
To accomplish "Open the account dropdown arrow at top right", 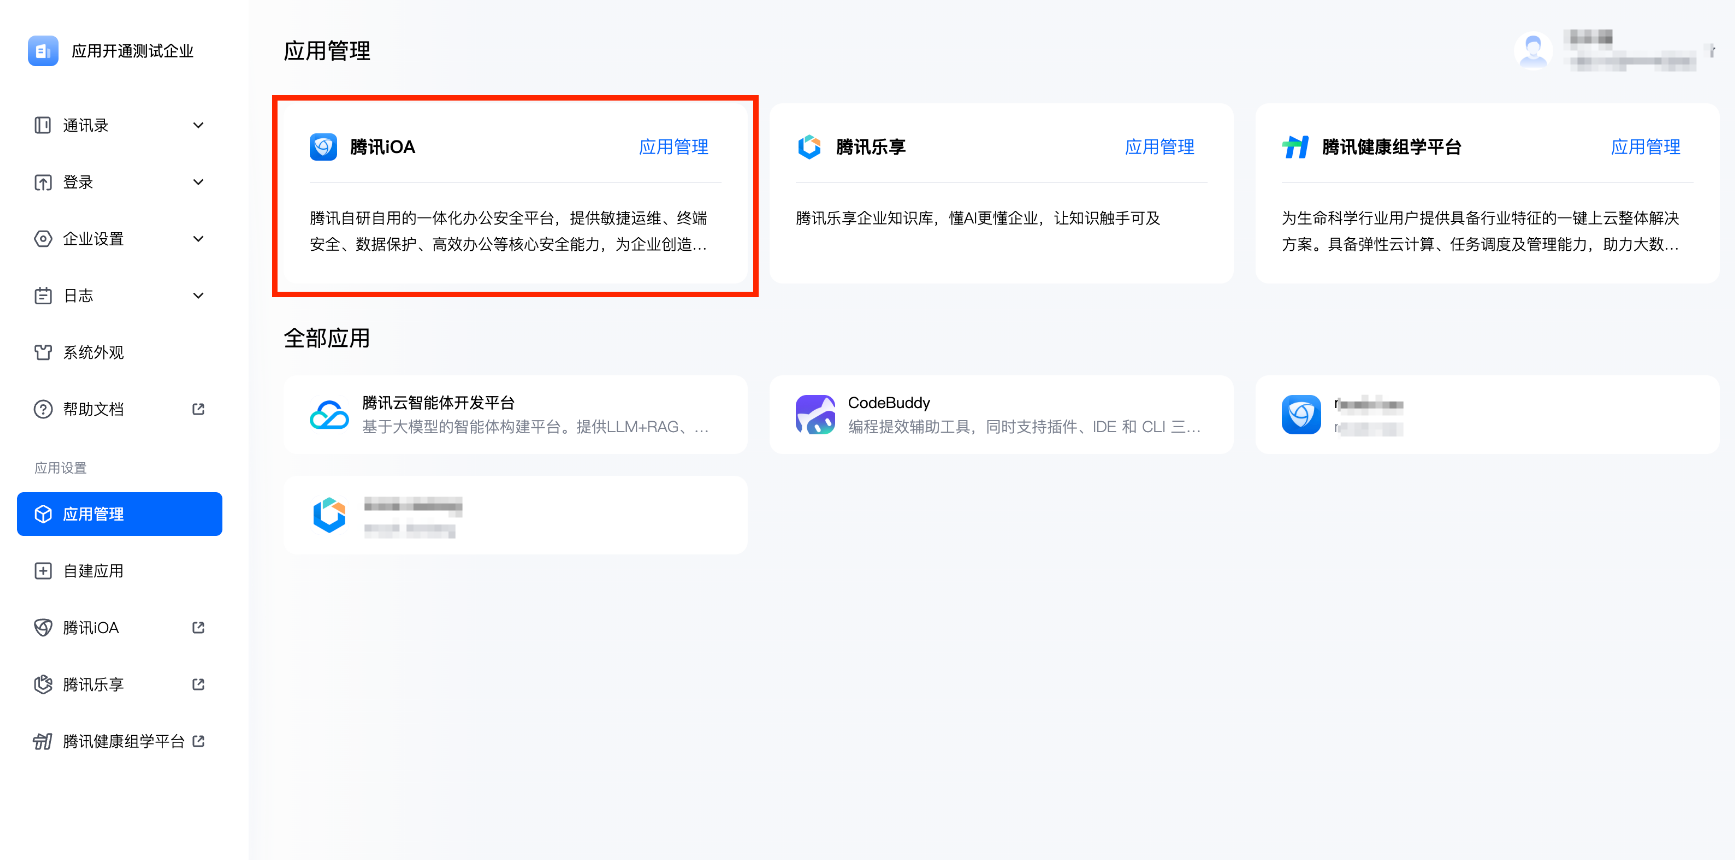I will pyautogui.click(x=1712, y=51).
